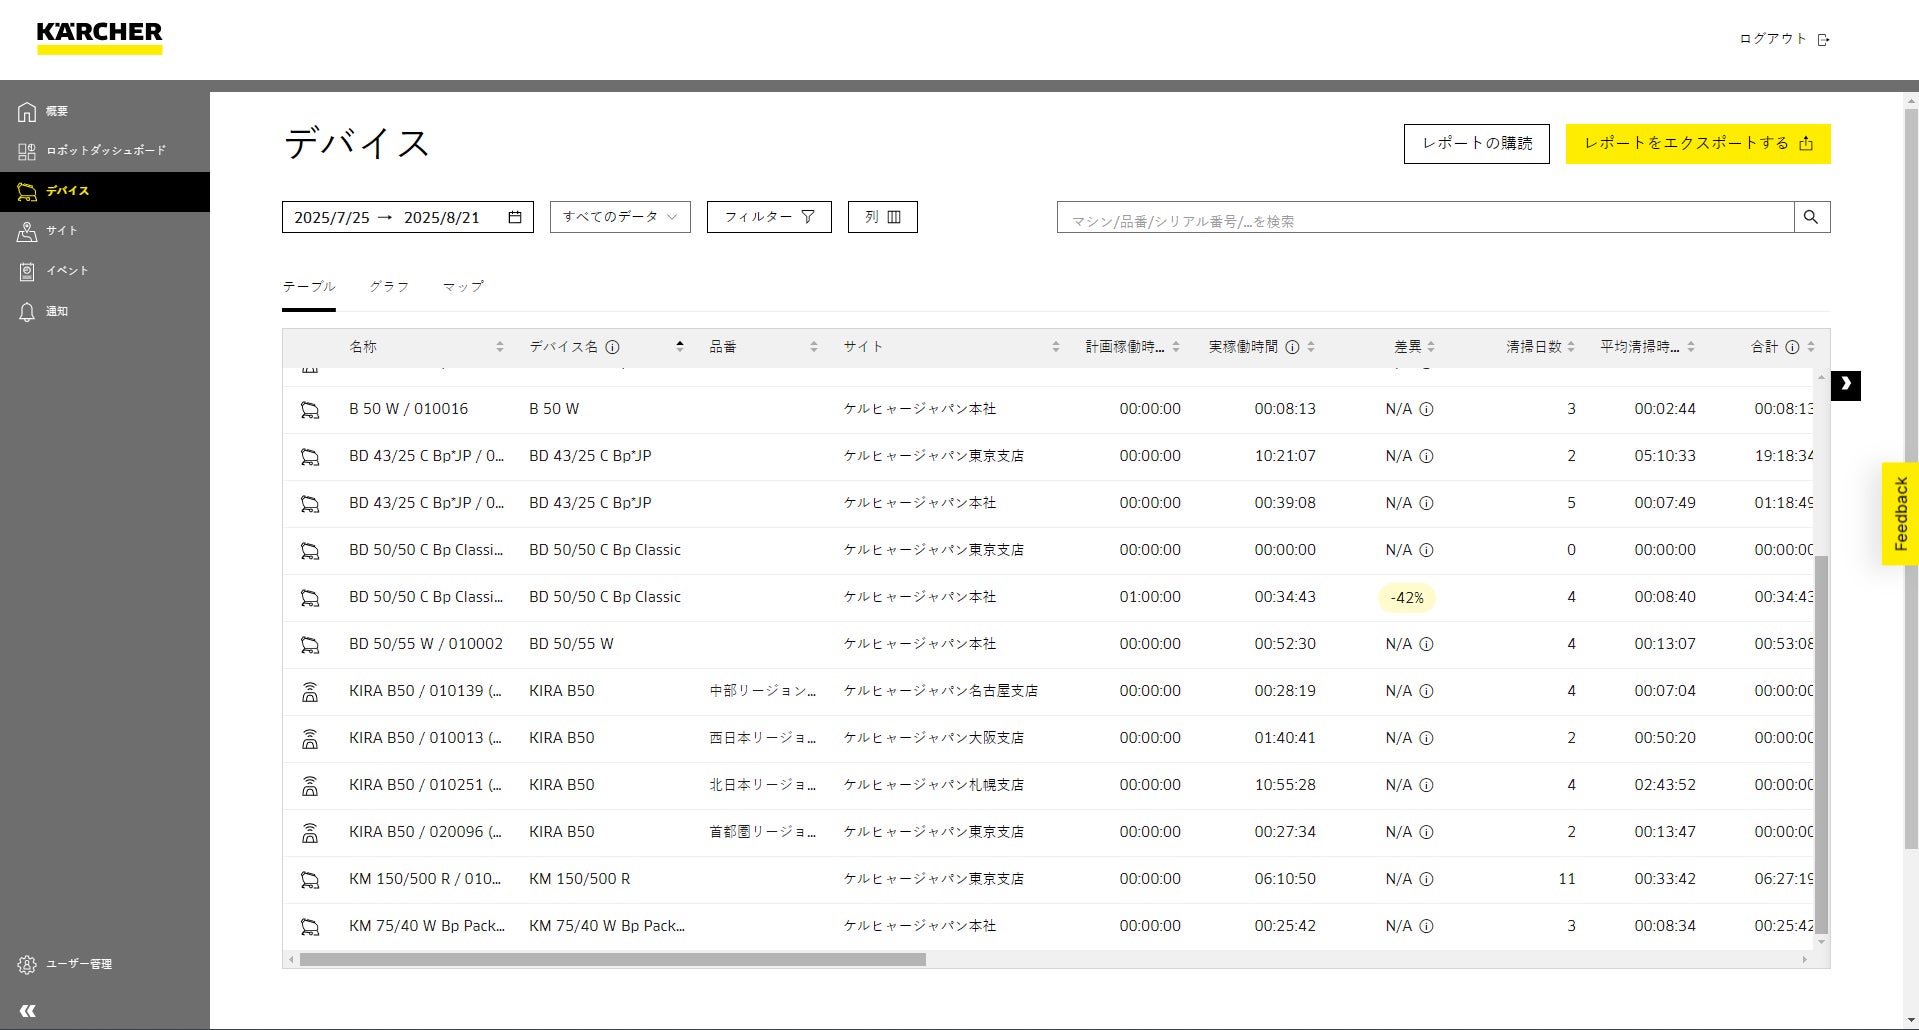Open BD 50/55 W / 010002 device
The image size is (1919, 1030).
(x=426, y=644)
